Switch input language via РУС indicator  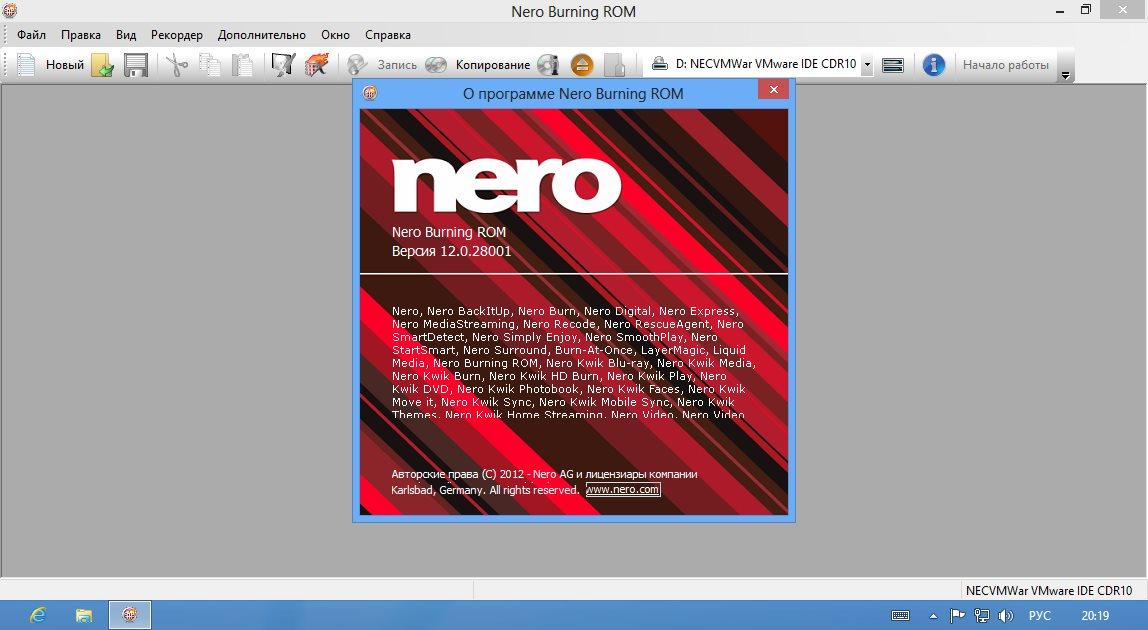pyautogui.click(x=1040, y=616)
